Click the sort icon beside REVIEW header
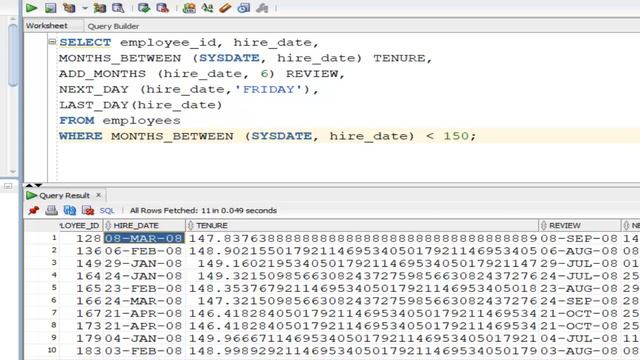Viewport: 640px width, 360px height. (x=543, y=225)
